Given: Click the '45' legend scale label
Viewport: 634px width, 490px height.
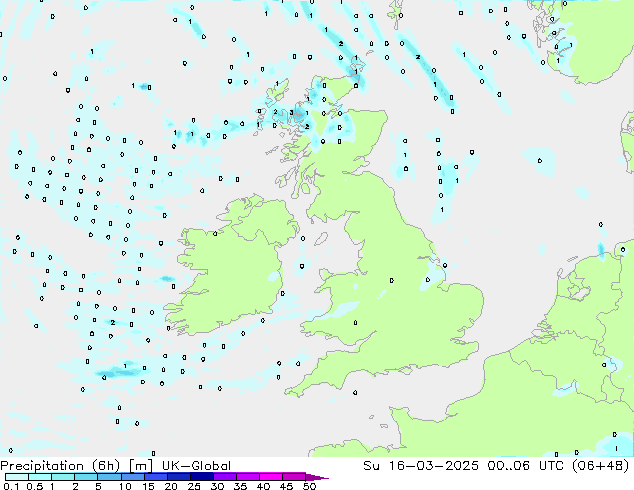Looking at the screenshot, I should [286, 486].
